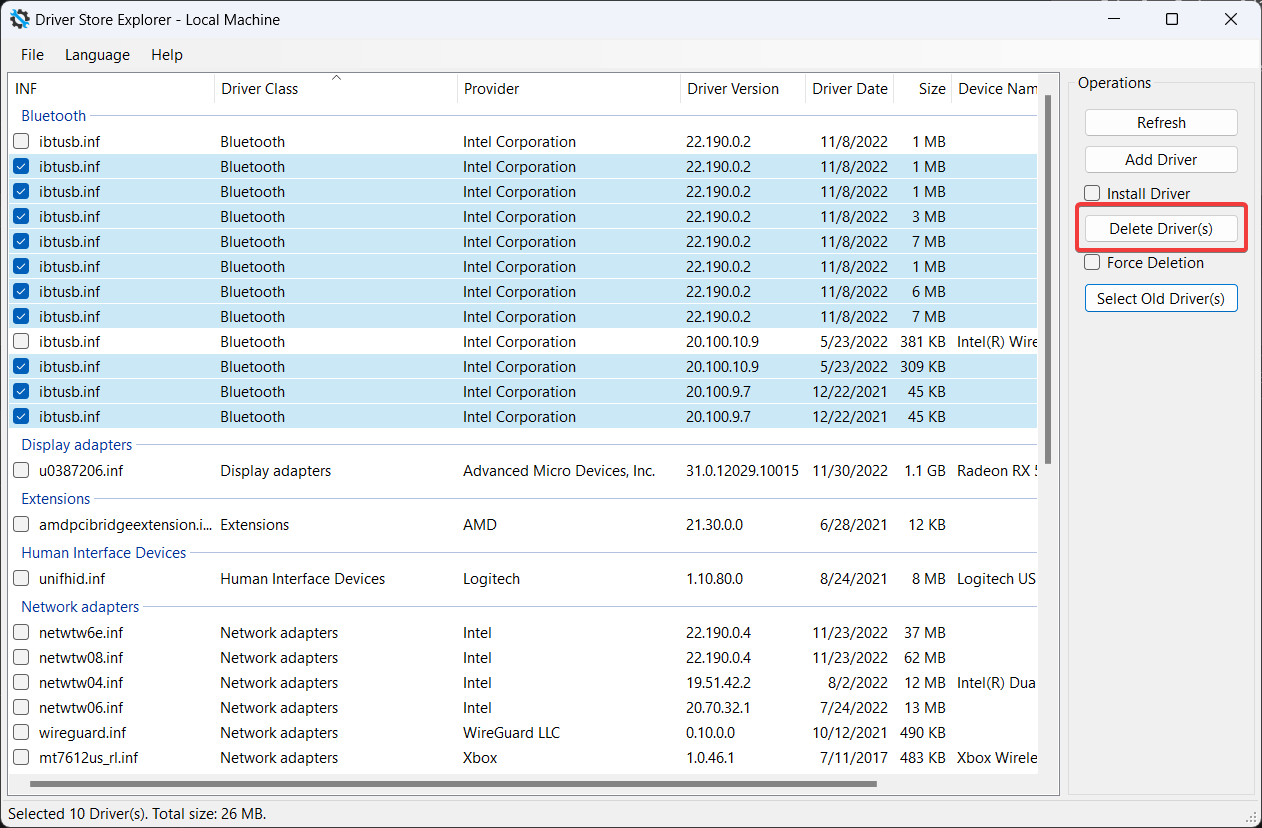Click version '19.51.42.2'

718,683
